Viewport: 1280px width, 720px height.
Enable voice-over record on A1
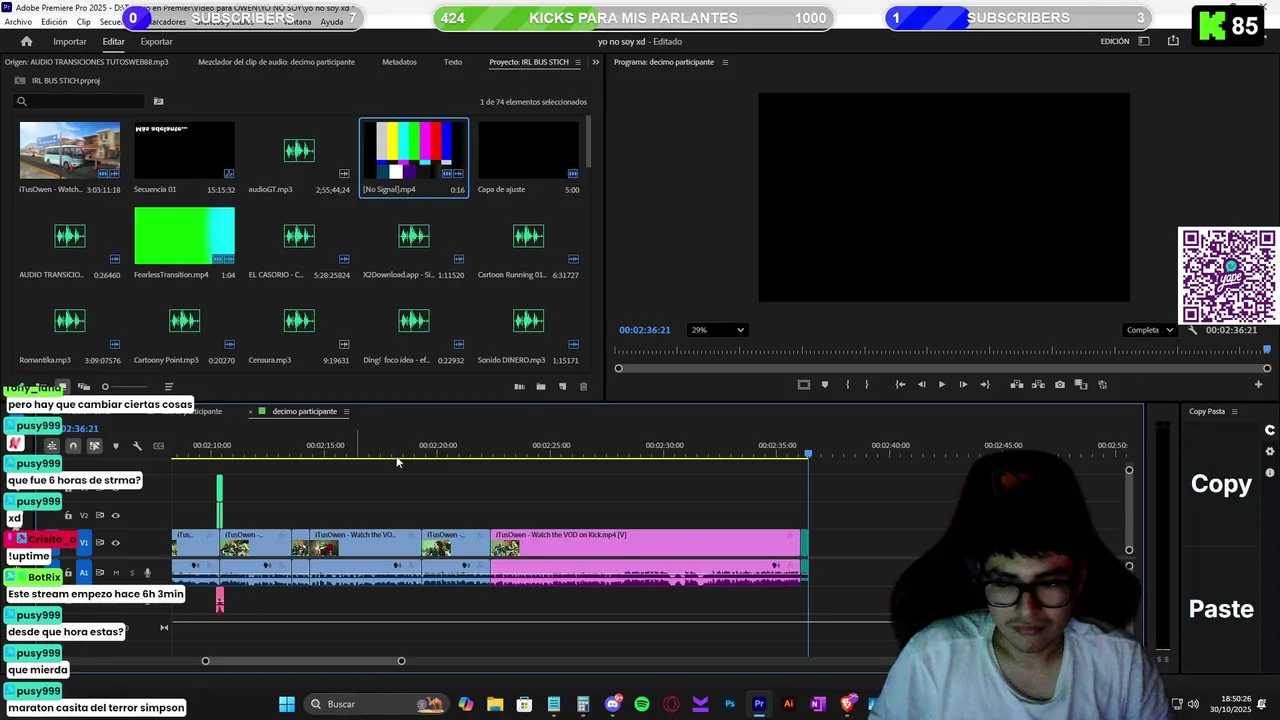coord(147,573)
